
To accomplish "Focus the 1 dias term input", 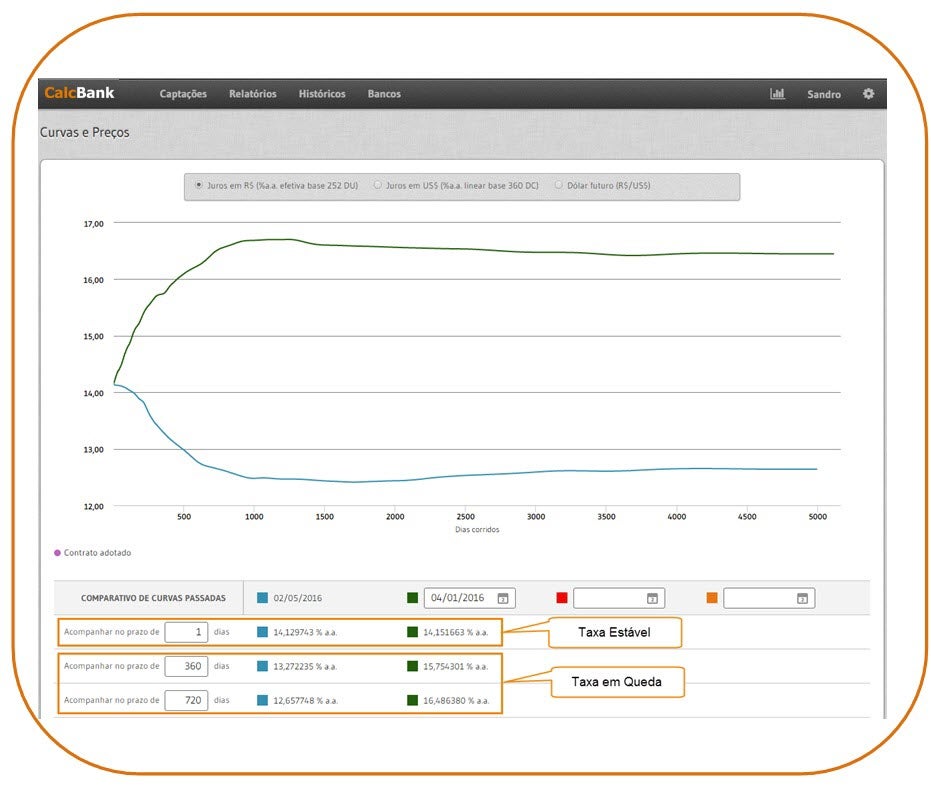I will point(186,632).
